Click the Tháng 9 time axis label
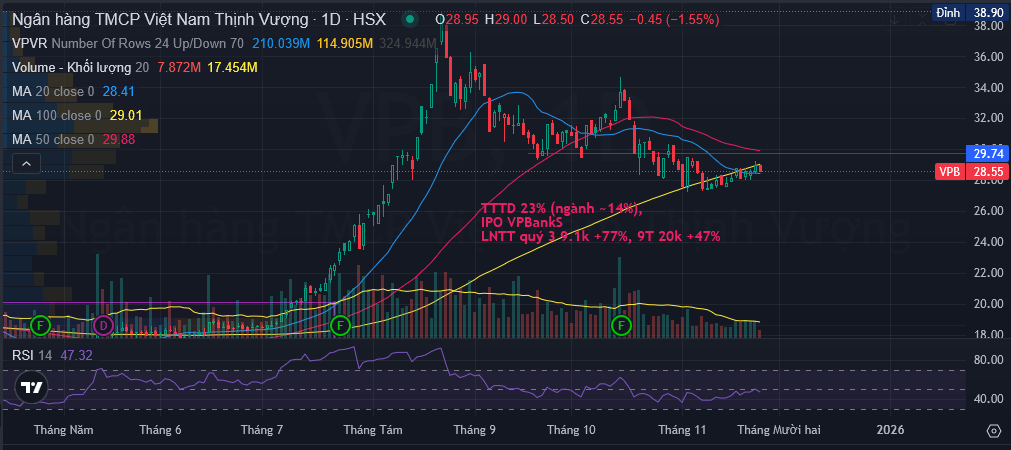The width and height of the screenshot is (1011, 450). pos(475,429)
